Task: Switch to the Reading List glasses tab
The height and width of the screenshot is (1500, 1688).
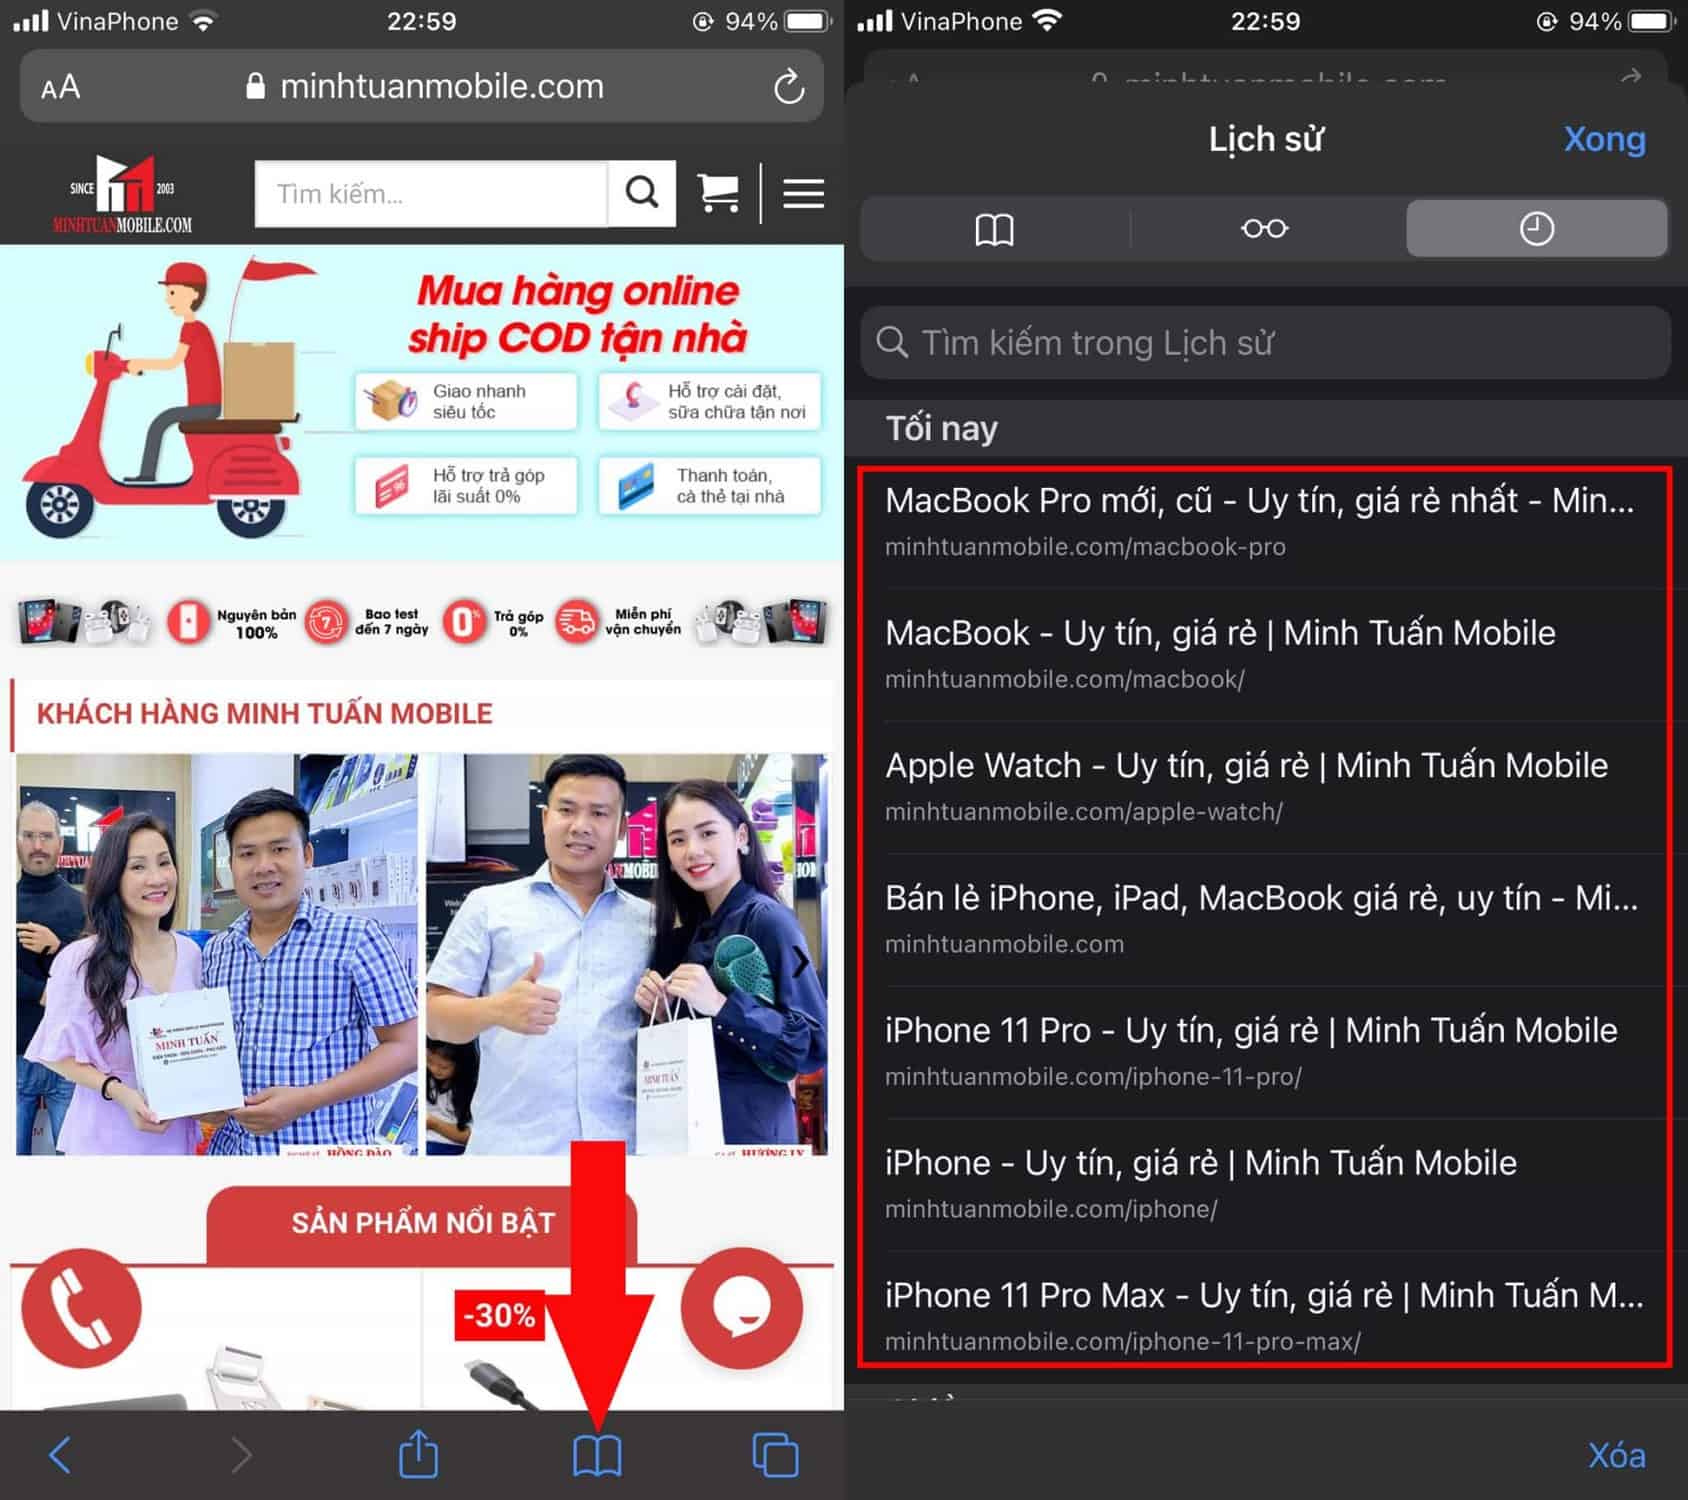Action: point(1264,229)
